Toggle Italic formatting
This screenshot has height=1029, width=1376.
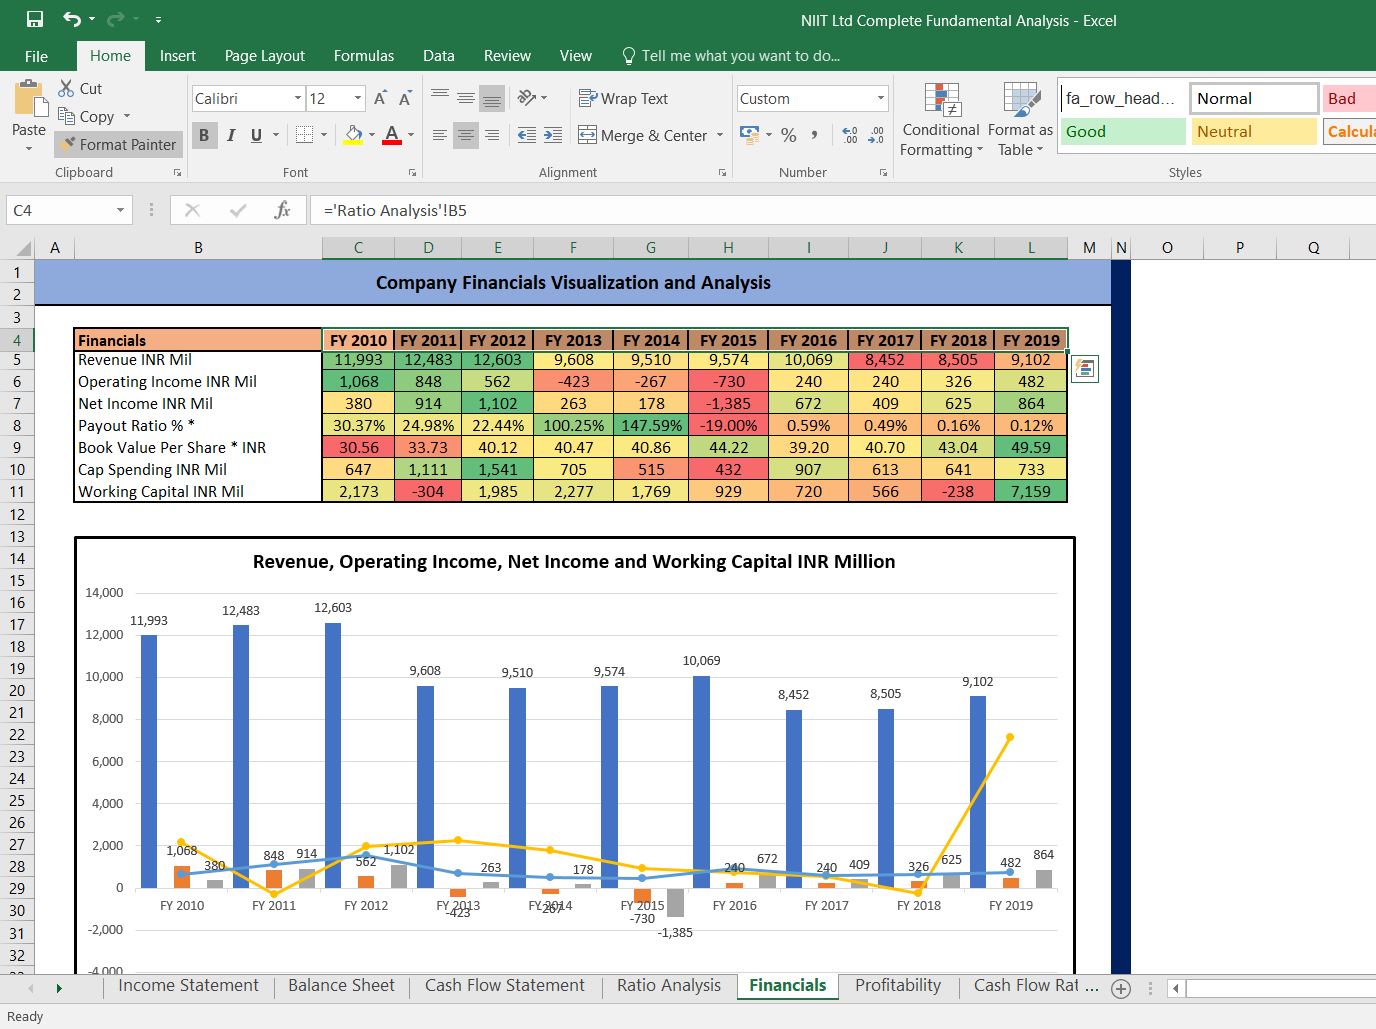coord(231,135)
